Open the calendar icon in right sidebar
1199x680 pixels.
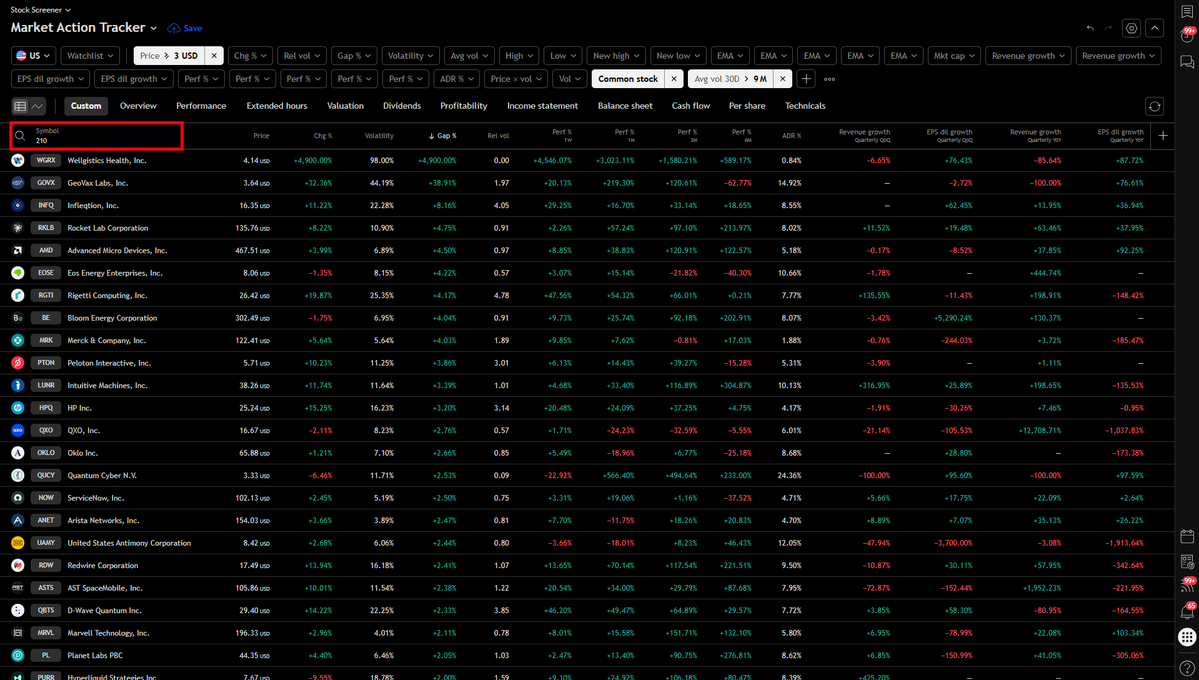pos(1187,537)
